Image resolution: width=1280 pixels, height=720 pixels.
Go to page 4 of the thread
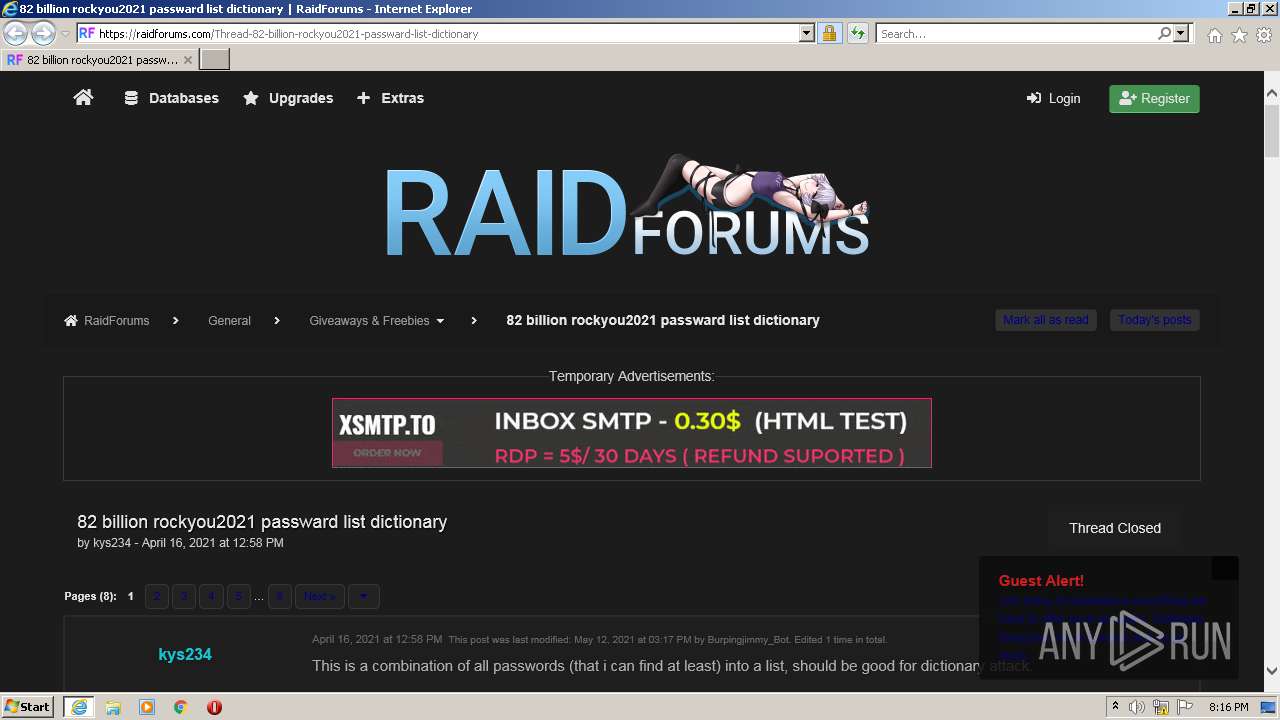211,597
